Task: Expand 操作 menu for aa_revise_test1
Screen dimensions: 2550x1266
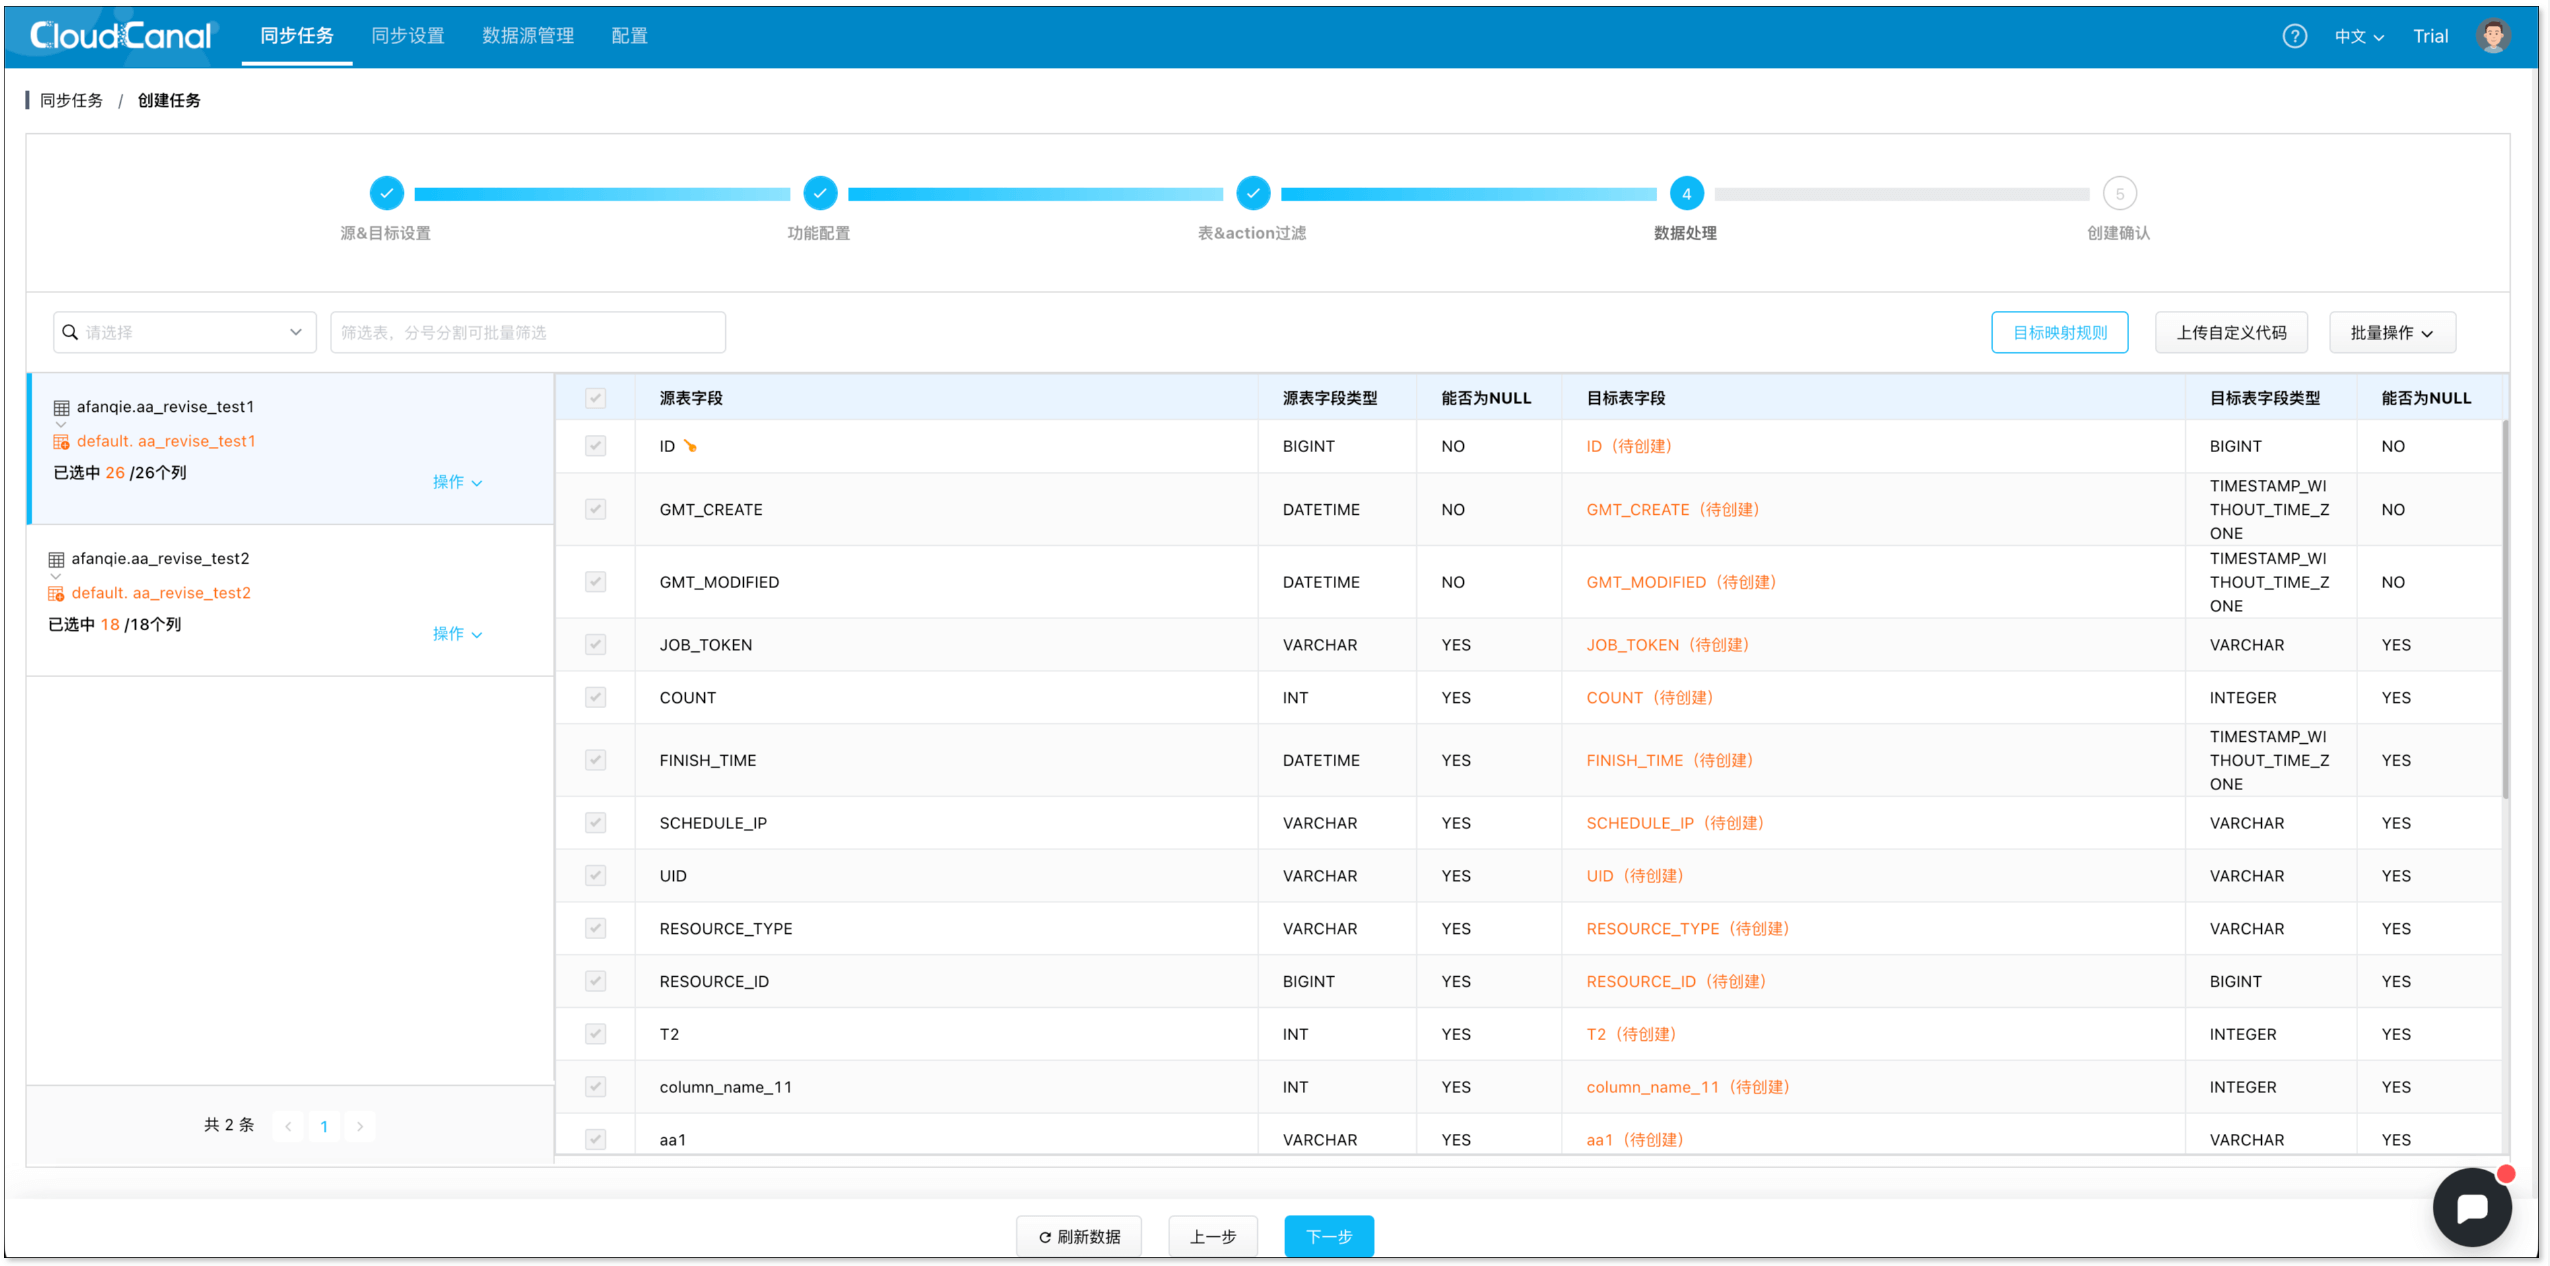Action: pos(457,482)
